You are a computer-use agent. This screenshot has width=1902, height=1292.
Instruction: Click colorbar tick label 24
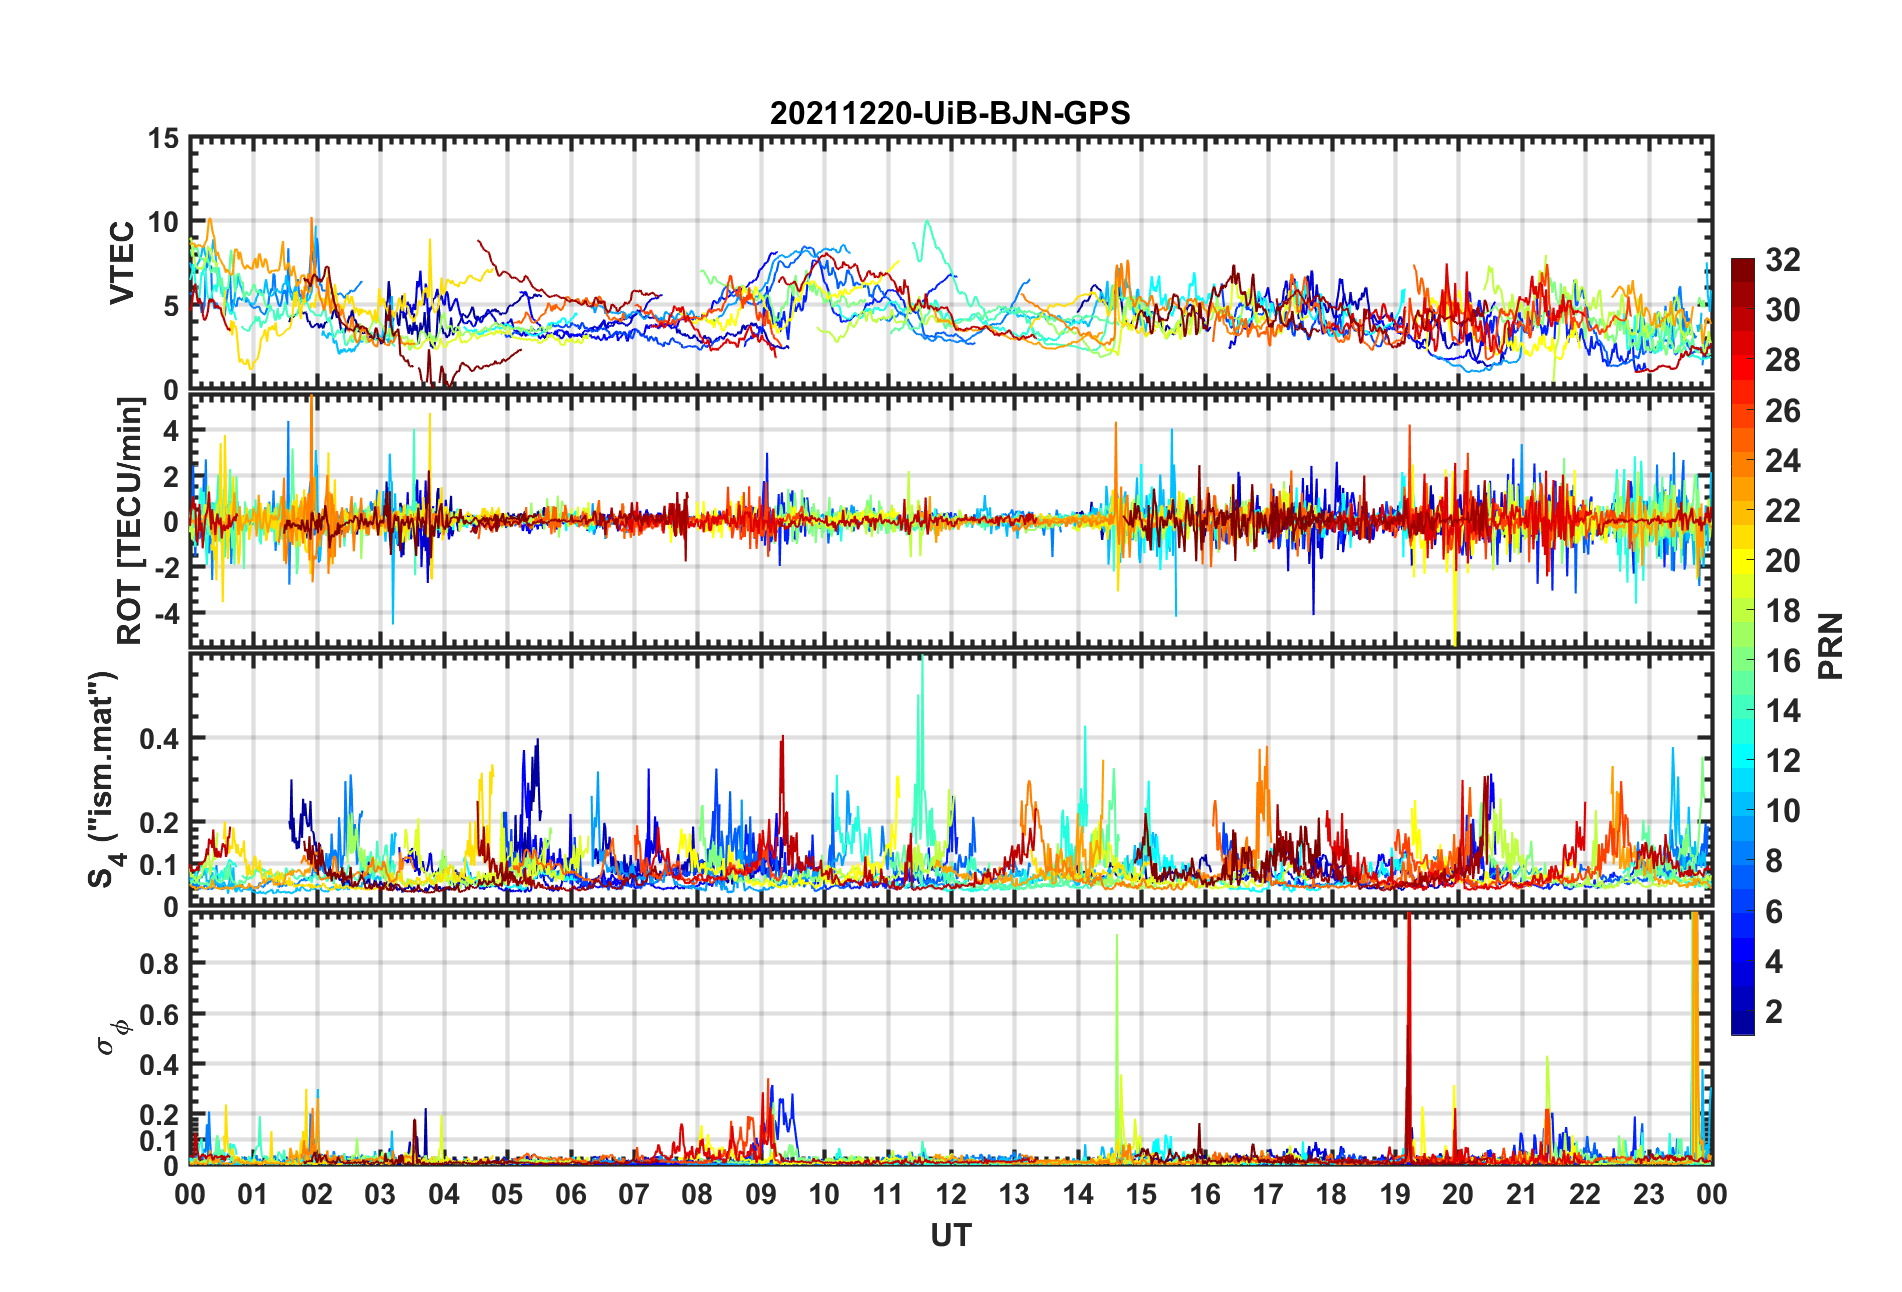coord(1782,460)
